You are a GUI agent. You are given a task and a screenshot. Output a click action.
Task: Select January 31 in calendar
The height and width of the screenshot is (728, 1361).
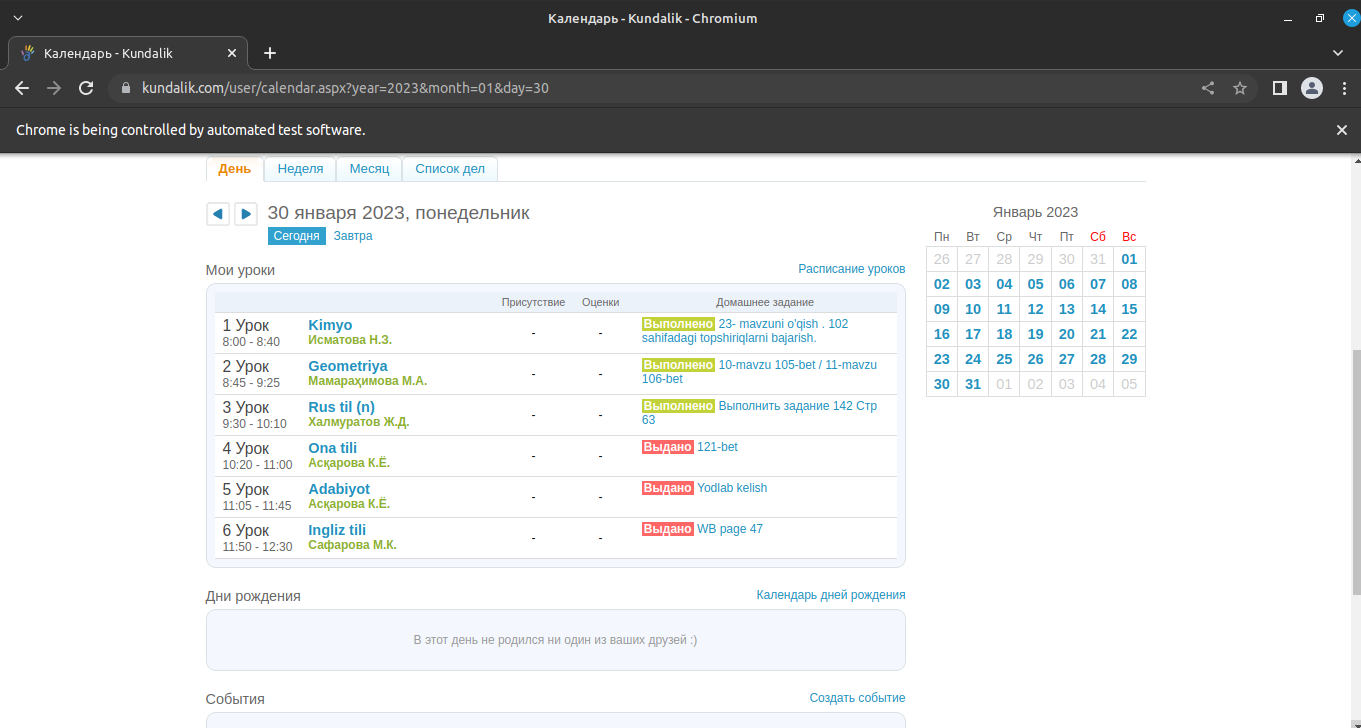coord(973,384)
